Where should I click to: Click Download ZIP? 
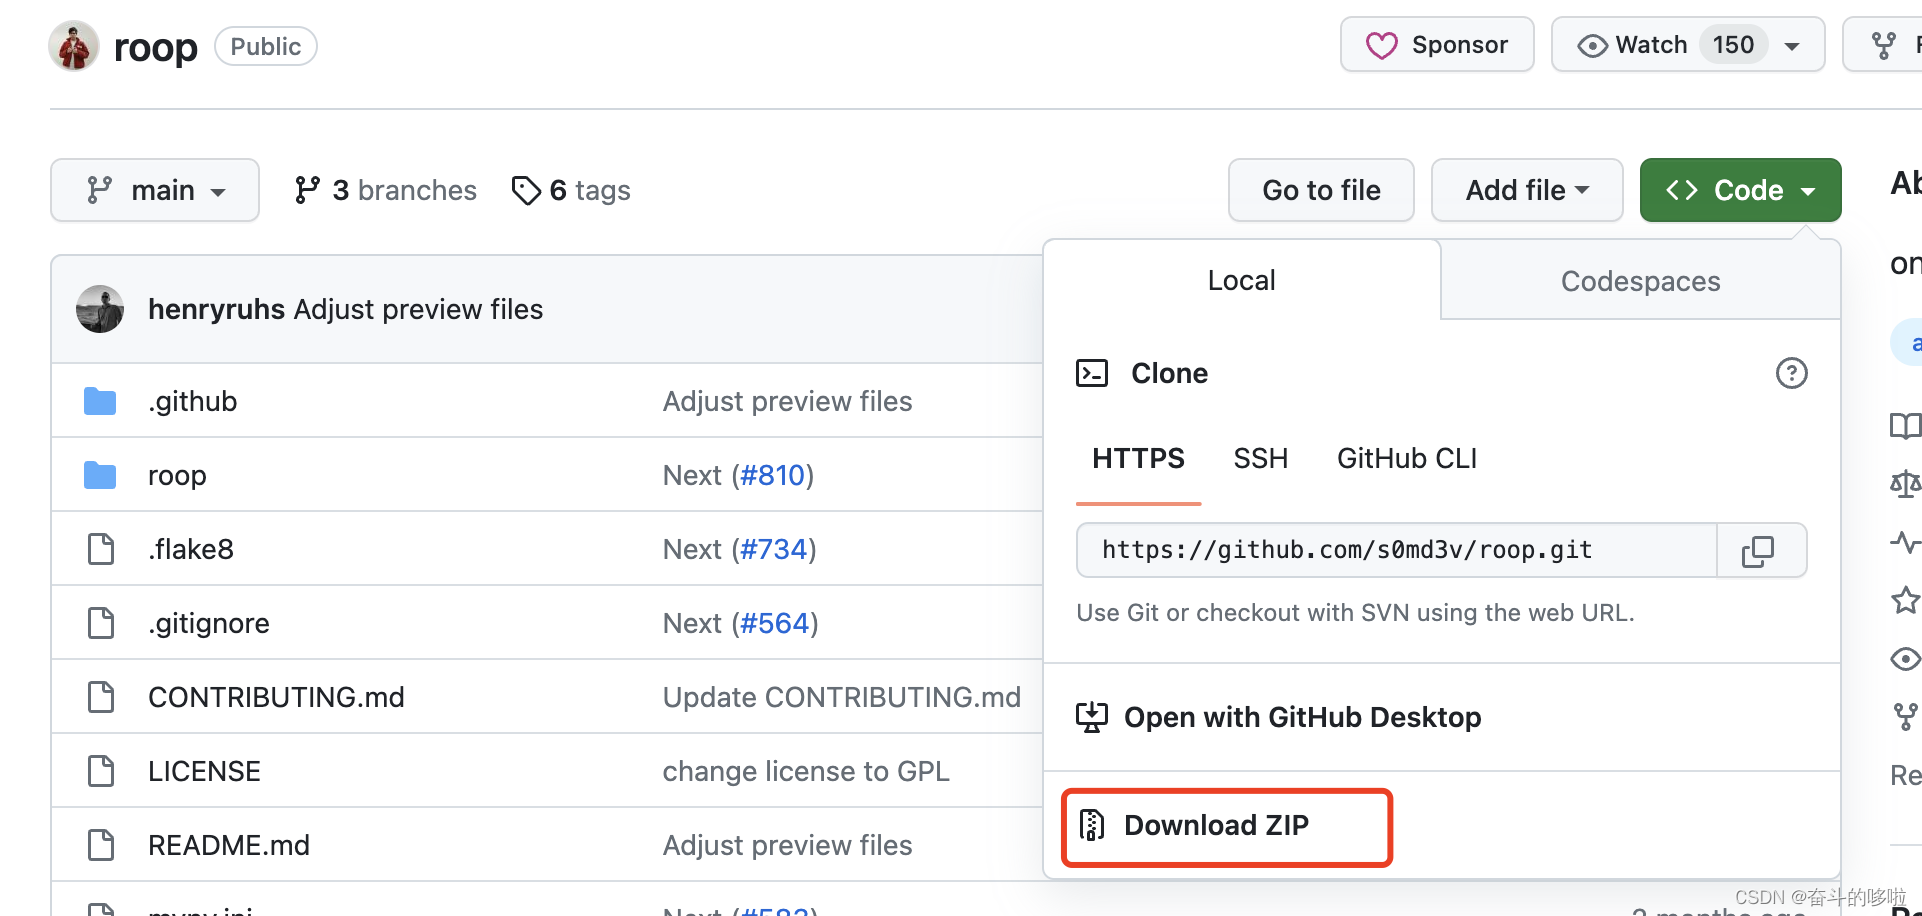click(x=1216, y=825)
